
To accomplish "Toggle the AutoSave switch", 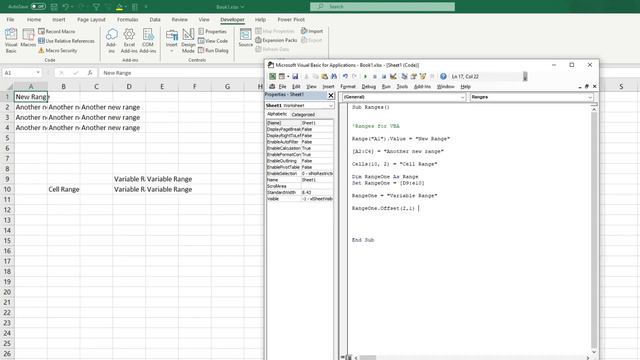I will pyautogui.click(x=38, y=7).
